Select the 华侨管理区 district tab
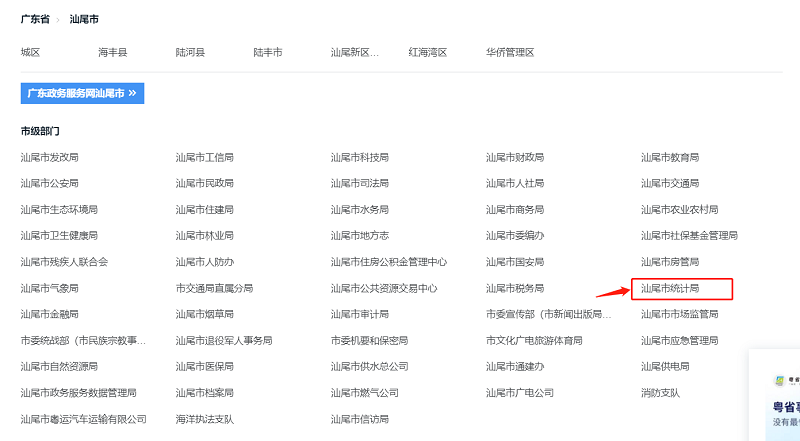The height and width of the screenshot is (441, 800). (510, 52)
